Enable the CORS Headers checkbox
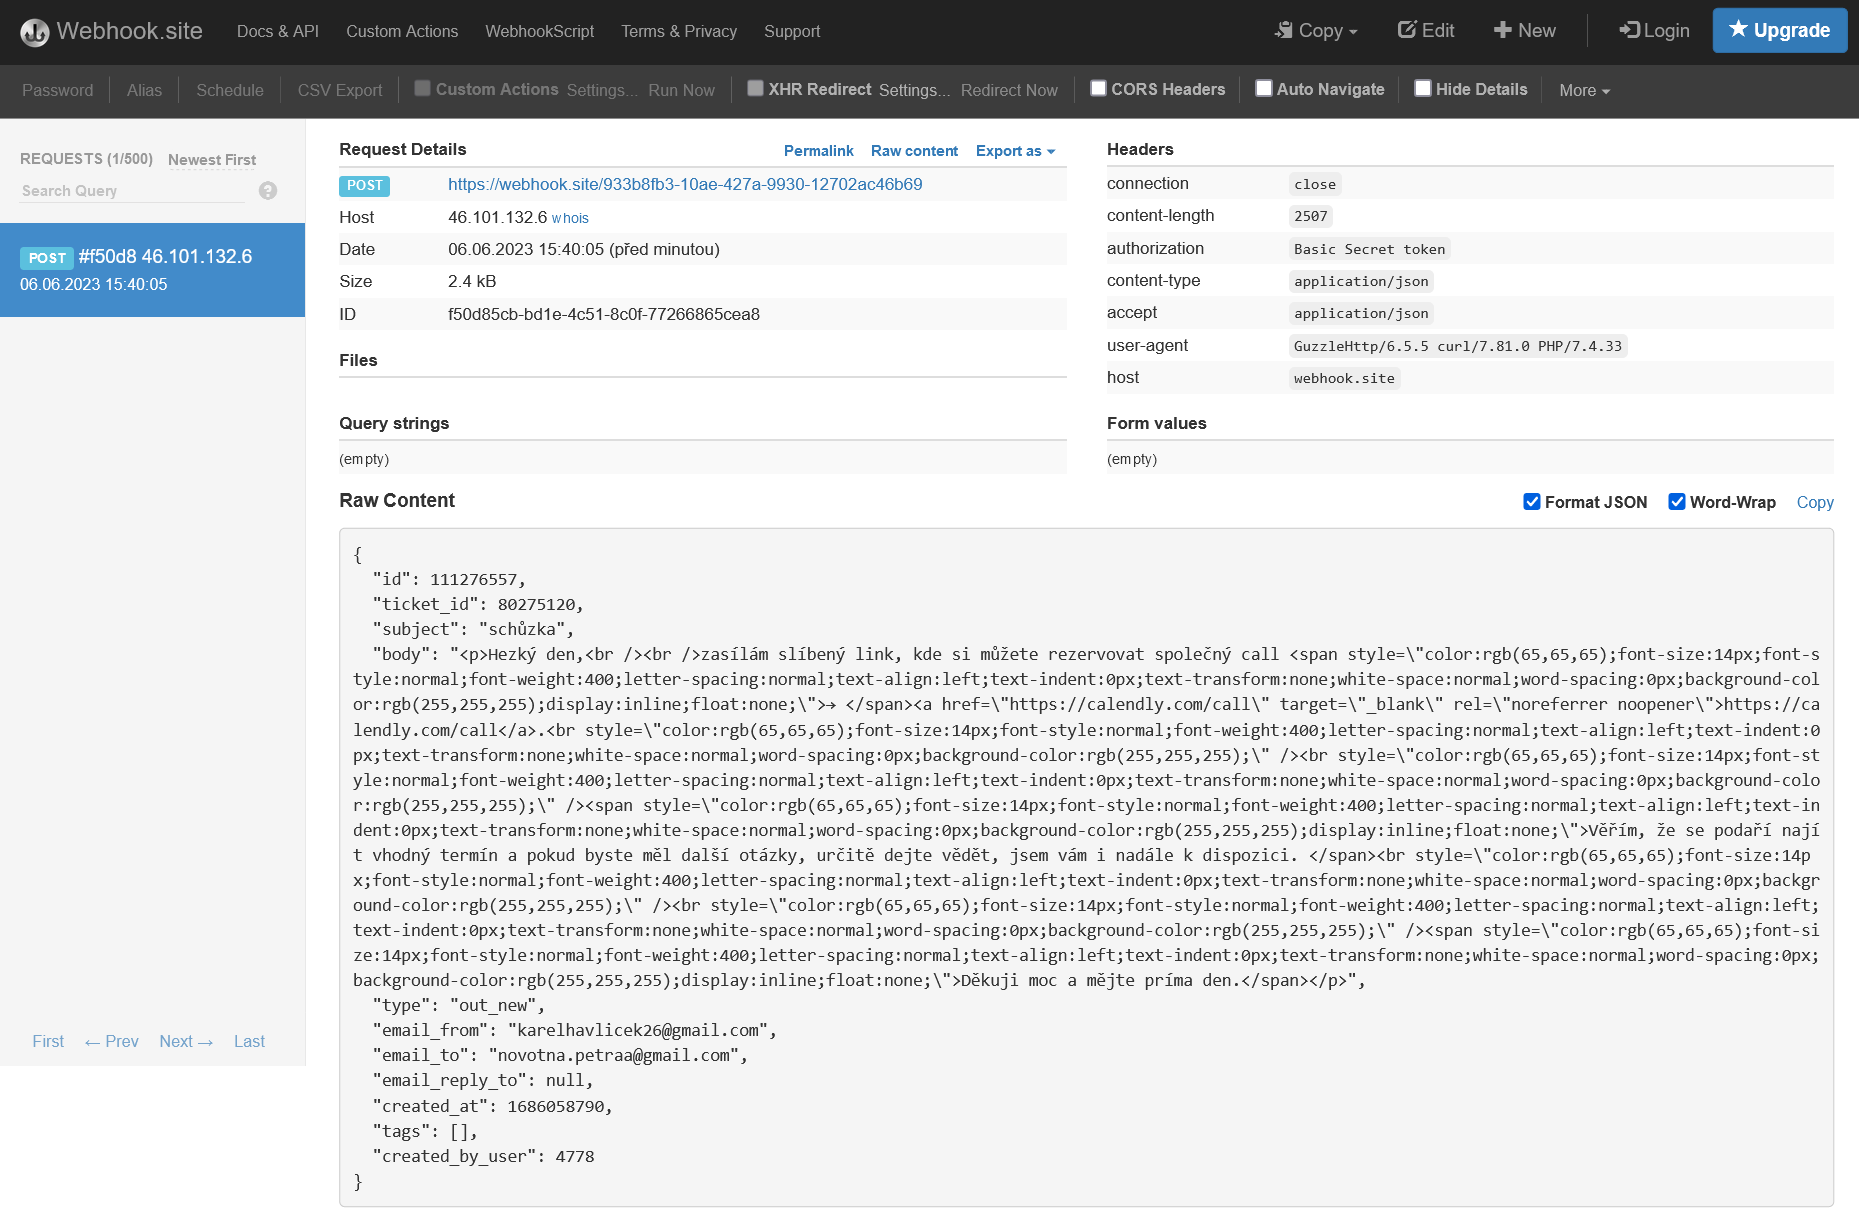Viewport: 1859px width, 1223px height. [x=1098, y=88]
